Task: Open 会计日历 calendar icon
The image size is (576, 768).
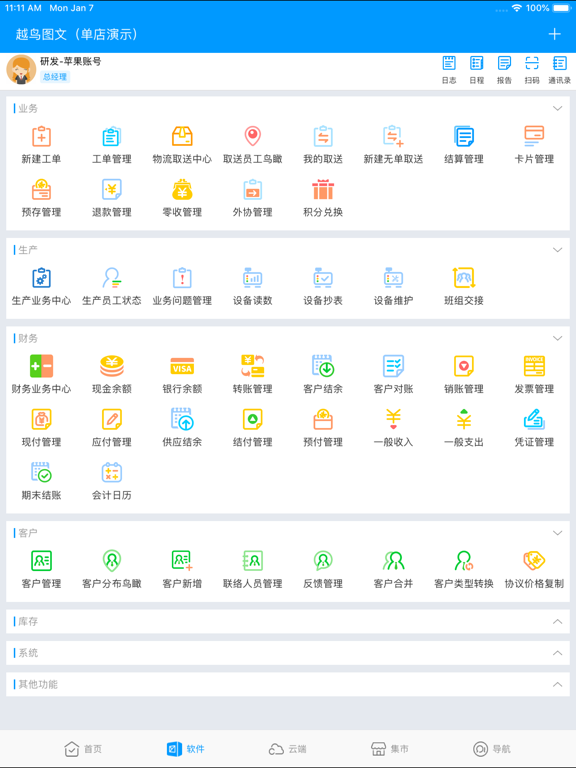Action: pyautogui.click(x=112, y=473)
